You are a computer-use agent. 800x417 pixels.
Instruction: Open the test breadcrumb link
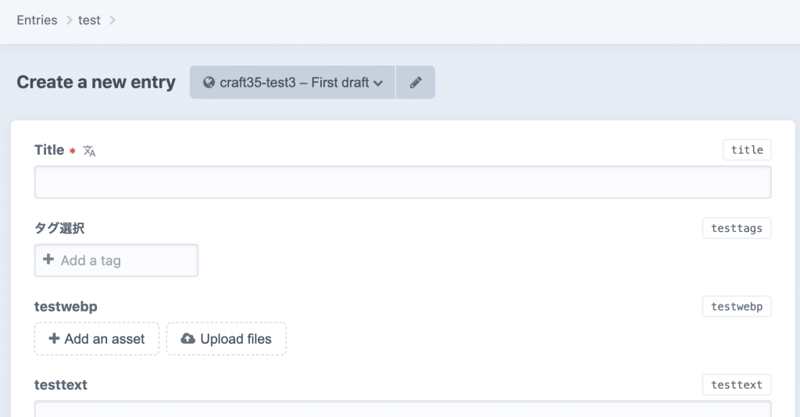(89, 20)
